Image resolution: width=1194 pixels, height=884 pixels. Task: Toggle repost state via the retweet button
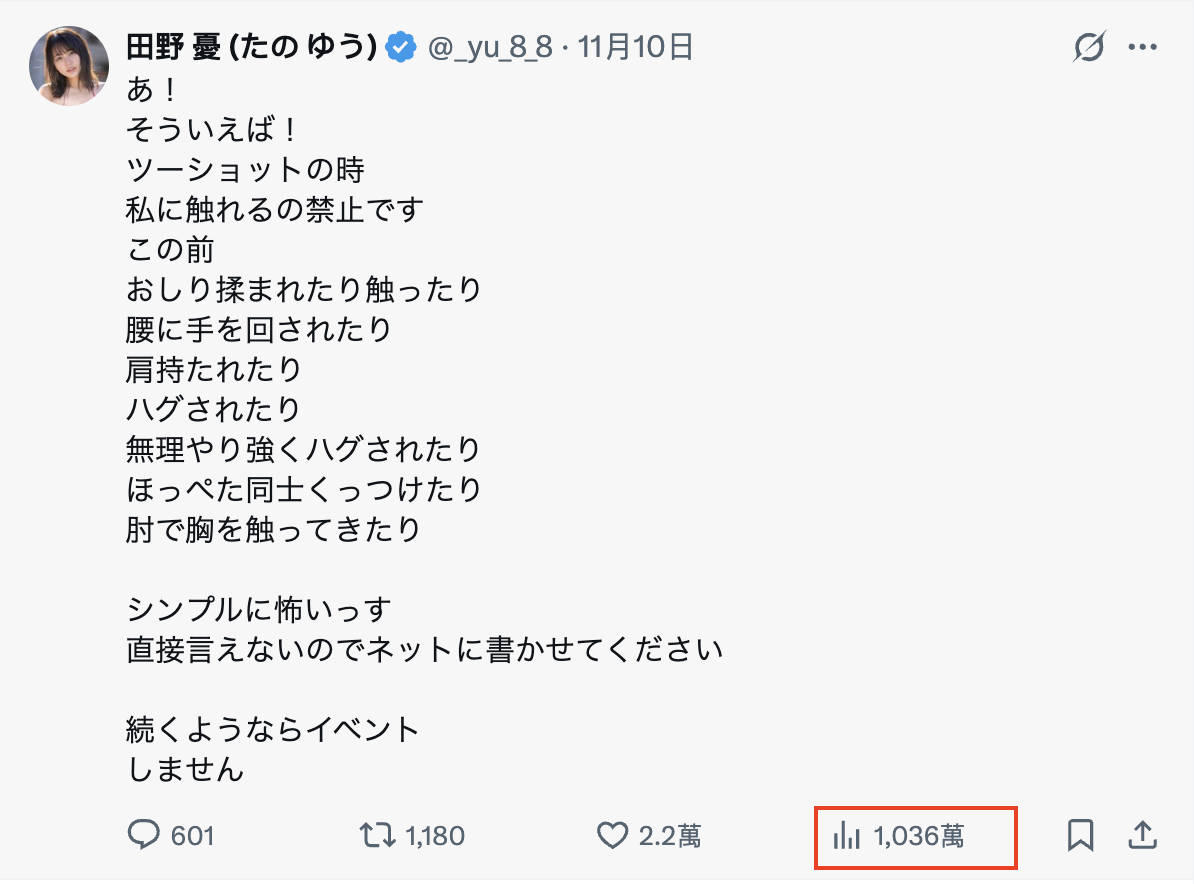pos(379,835)
